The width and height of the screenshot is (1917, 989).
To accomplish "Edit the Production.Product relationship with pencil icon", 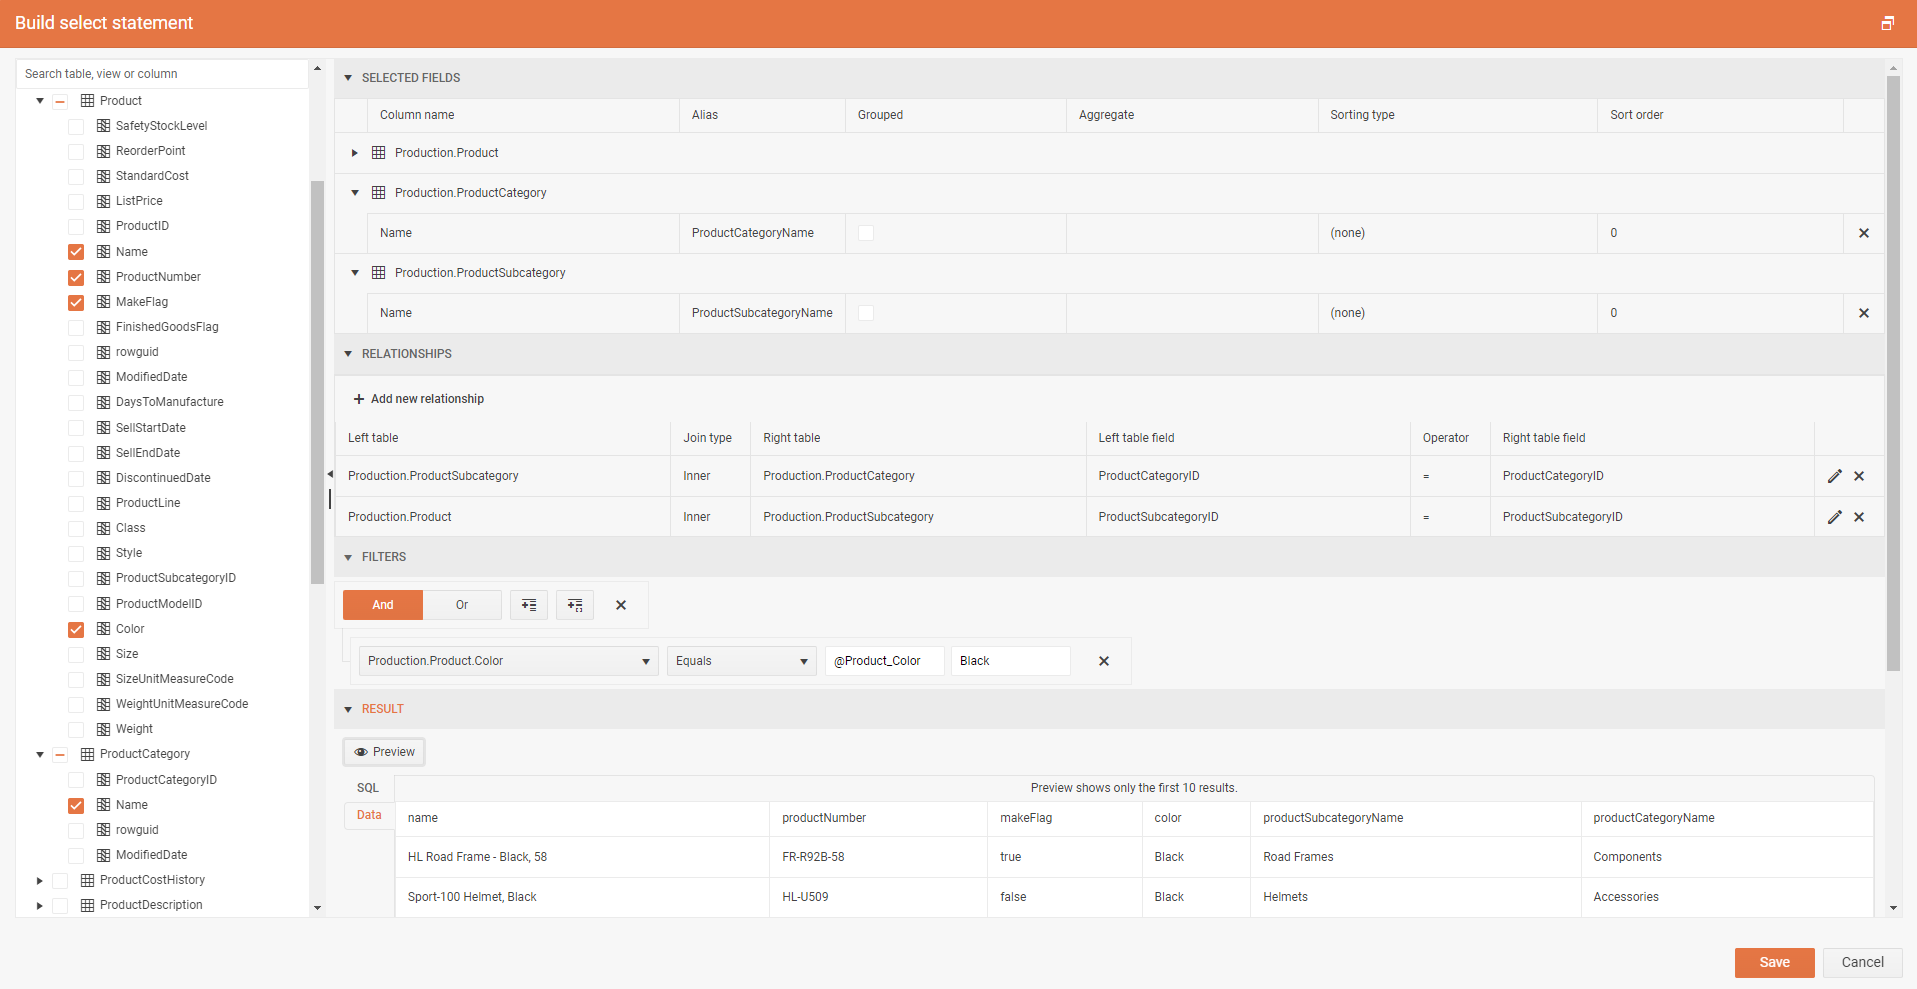I will point(1834,517).
